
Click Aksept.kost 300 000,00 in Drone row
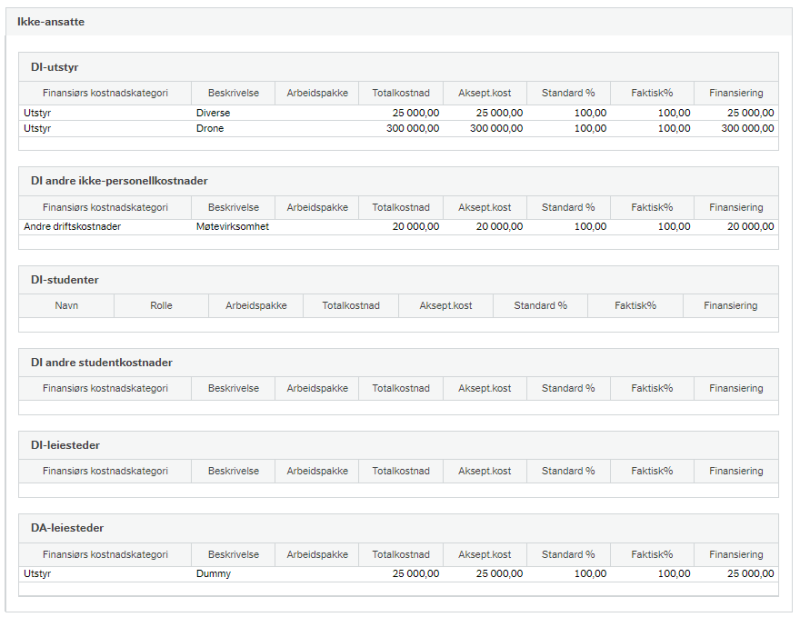(x=496, y=128)
